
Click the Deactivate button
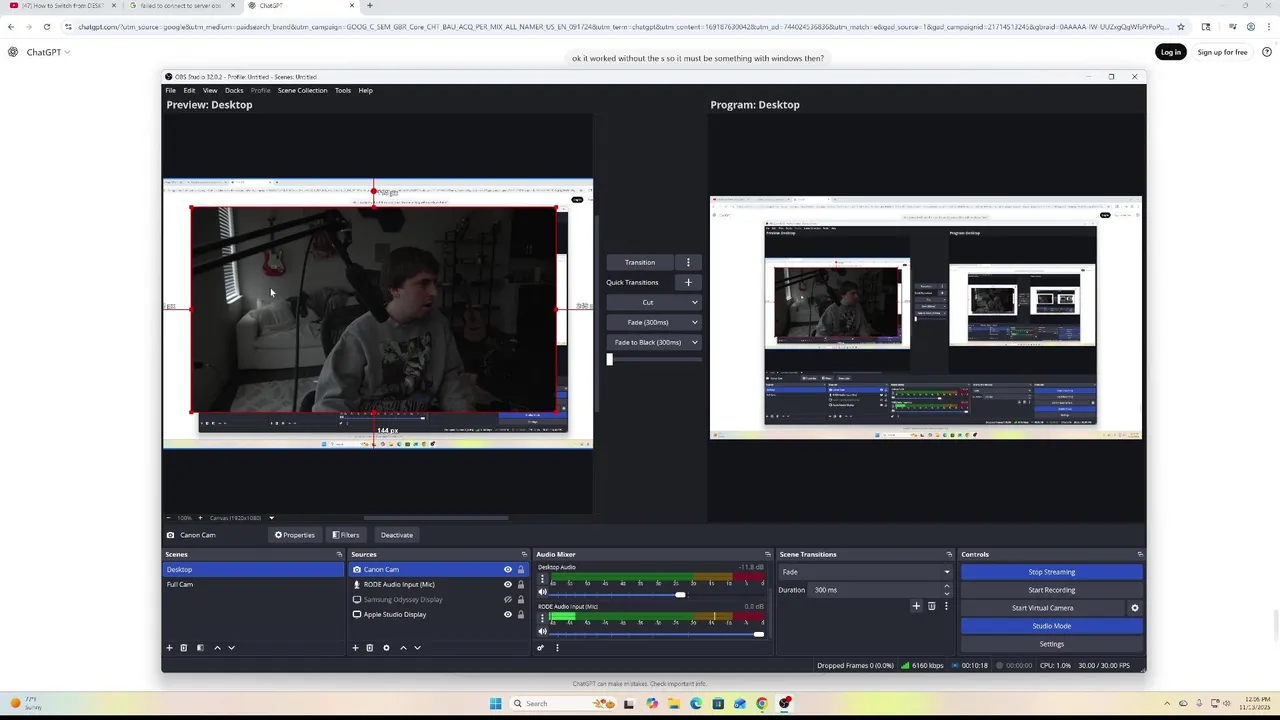point(397,535)
